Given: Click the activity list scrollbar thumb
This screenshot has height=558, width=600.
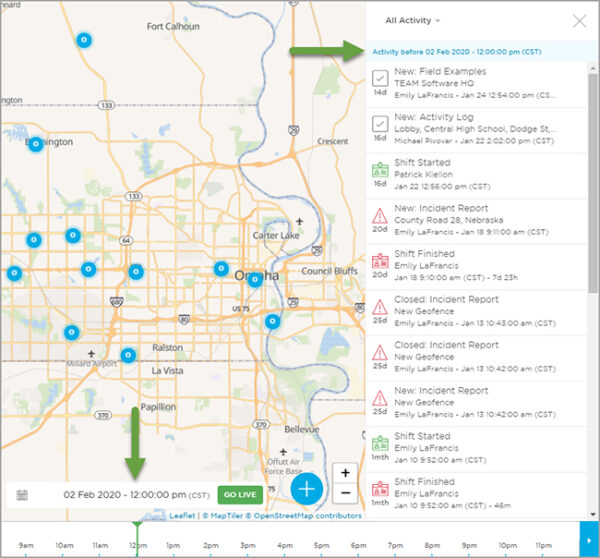Looking at the screenshot, I should coord(593,184).
